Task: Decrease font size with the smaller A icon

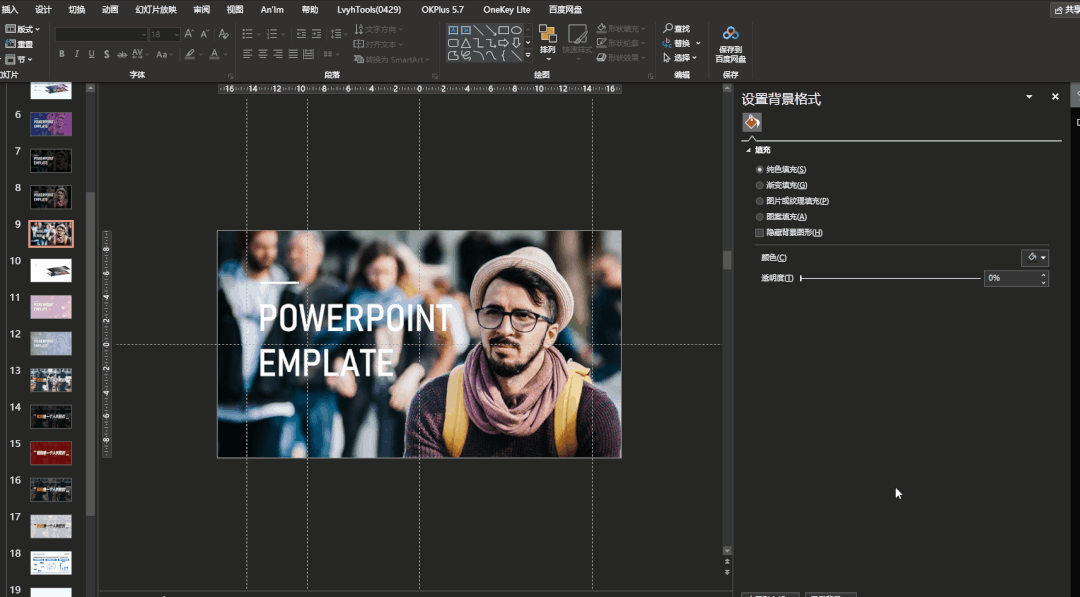Action: [x=205, y=34]
